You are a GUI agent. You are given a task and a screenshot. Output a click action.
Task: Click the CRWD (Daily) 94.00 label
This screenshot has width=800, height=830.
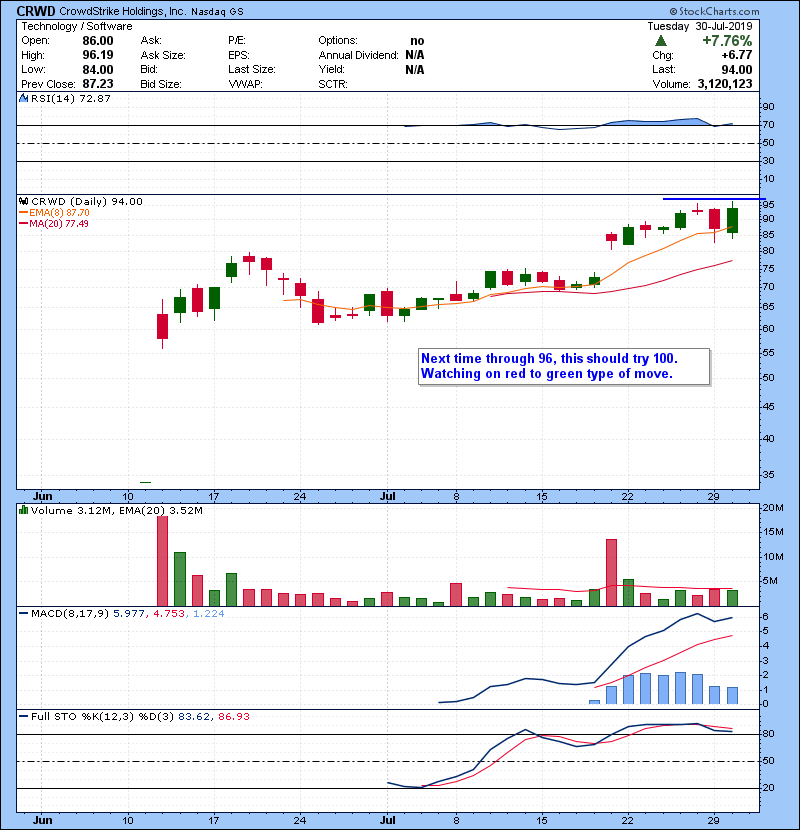coord(87,201)
